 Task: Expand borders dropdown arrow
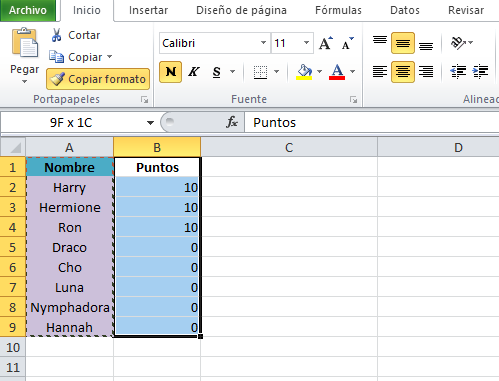(276, 72)
